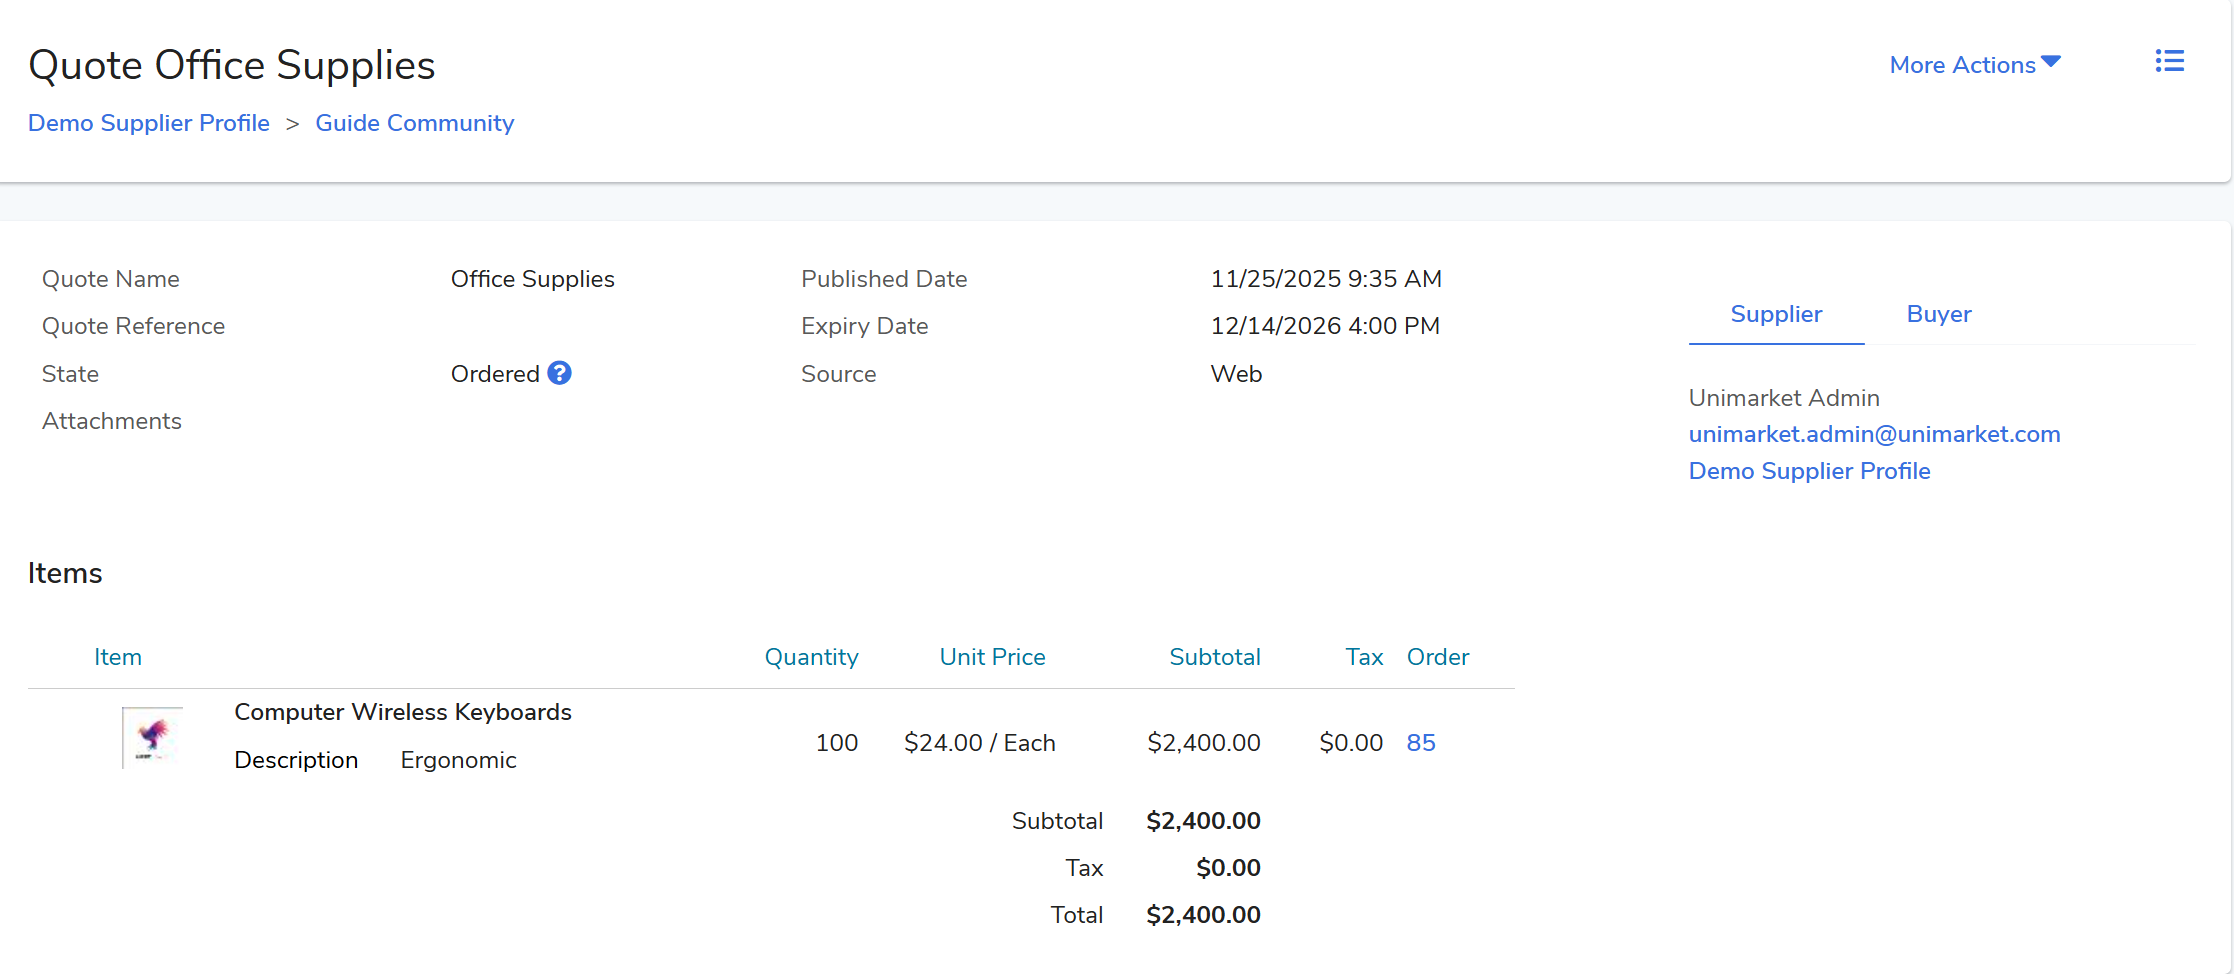Sort by the Quantity column header
The height and width of the screenshot is (974, 2234).
[x=811, y=657]
